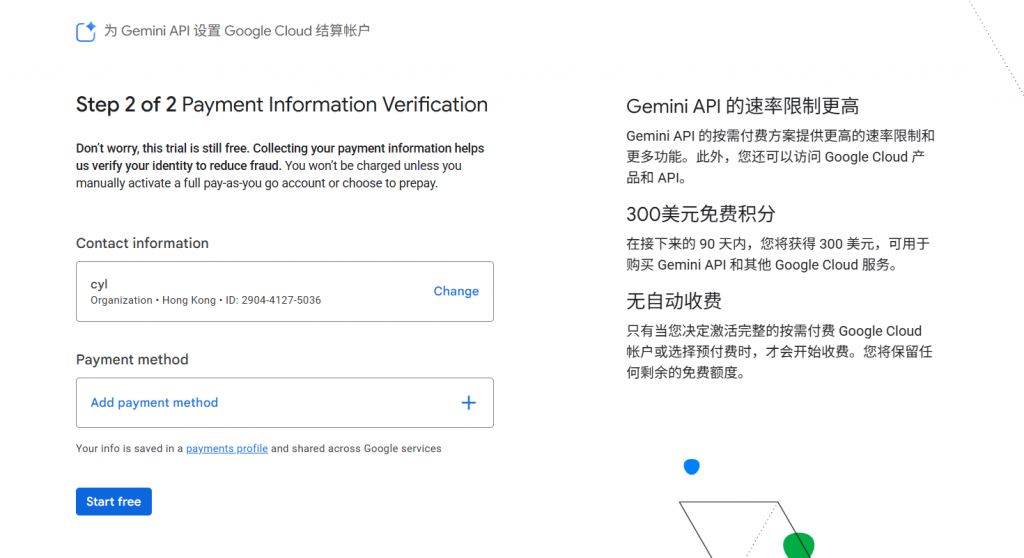Open the payments profile link
The height and width of the screenshot is (558, 1024).
click(227, 449)
